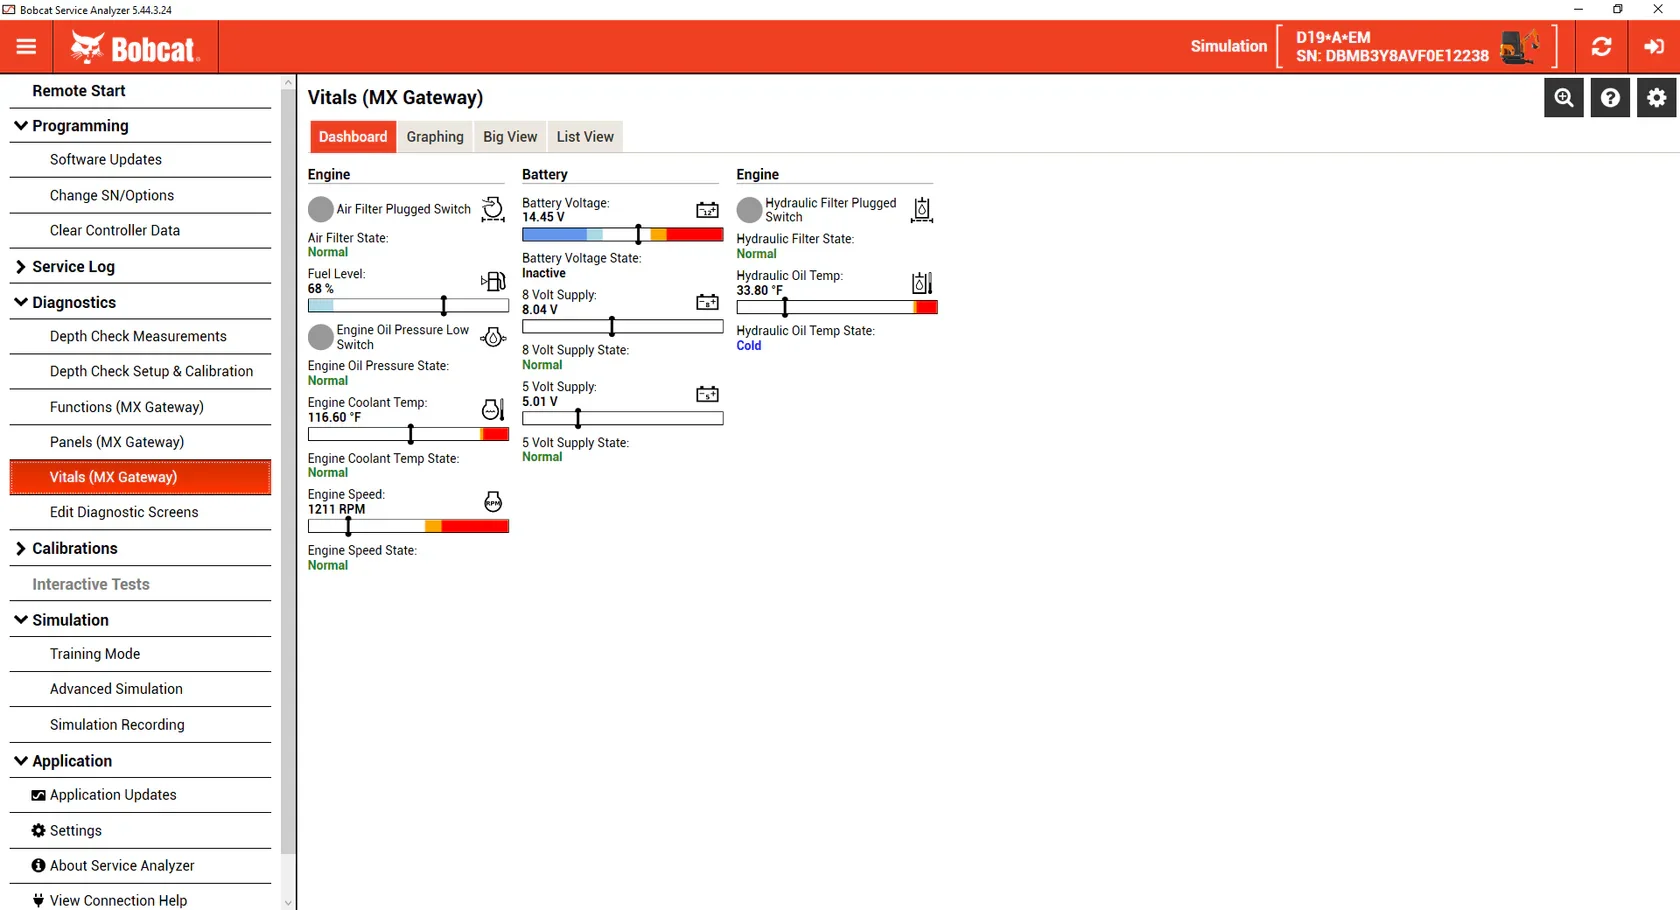Click the Battery Voltage gauge bar

(x=622, y=235)
